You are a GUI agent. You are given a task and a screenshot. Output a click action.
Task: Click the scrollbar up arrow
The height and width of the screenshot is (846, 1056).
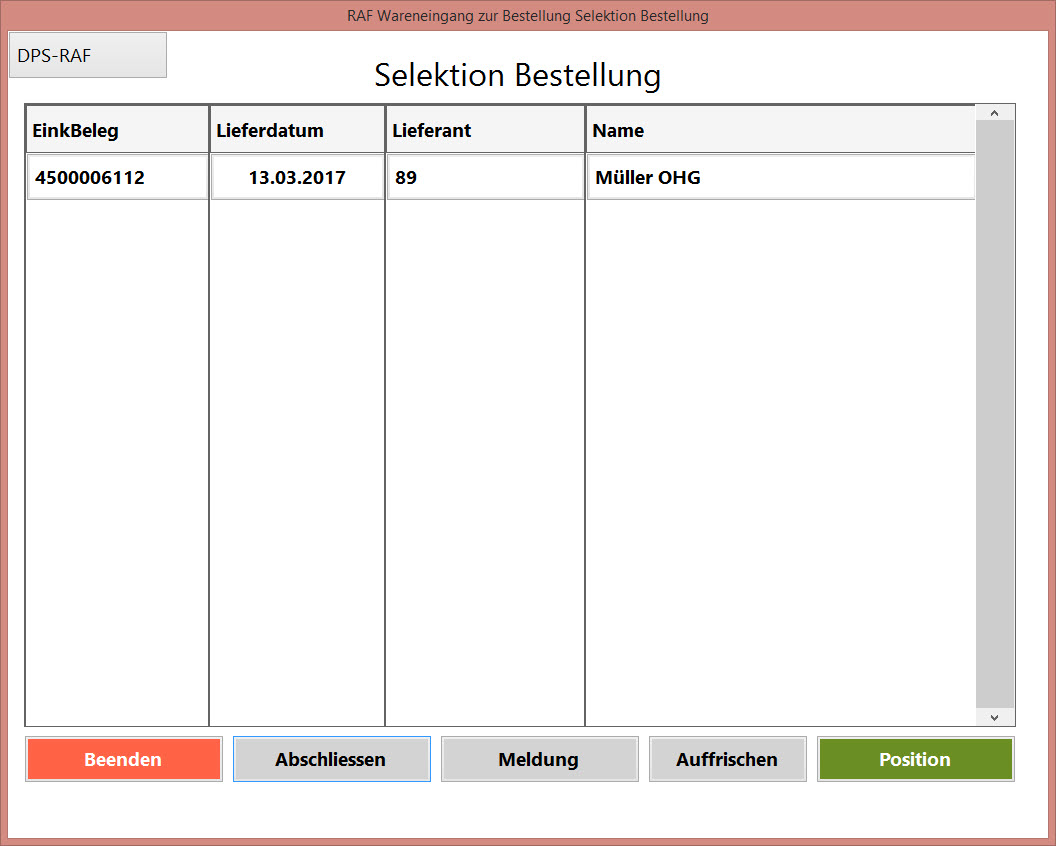[994, 113]
